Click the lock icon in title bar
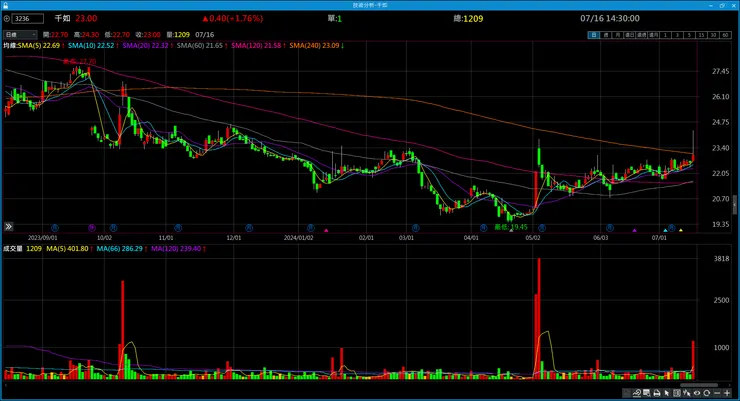740x401 pixels. coord(5,5)
